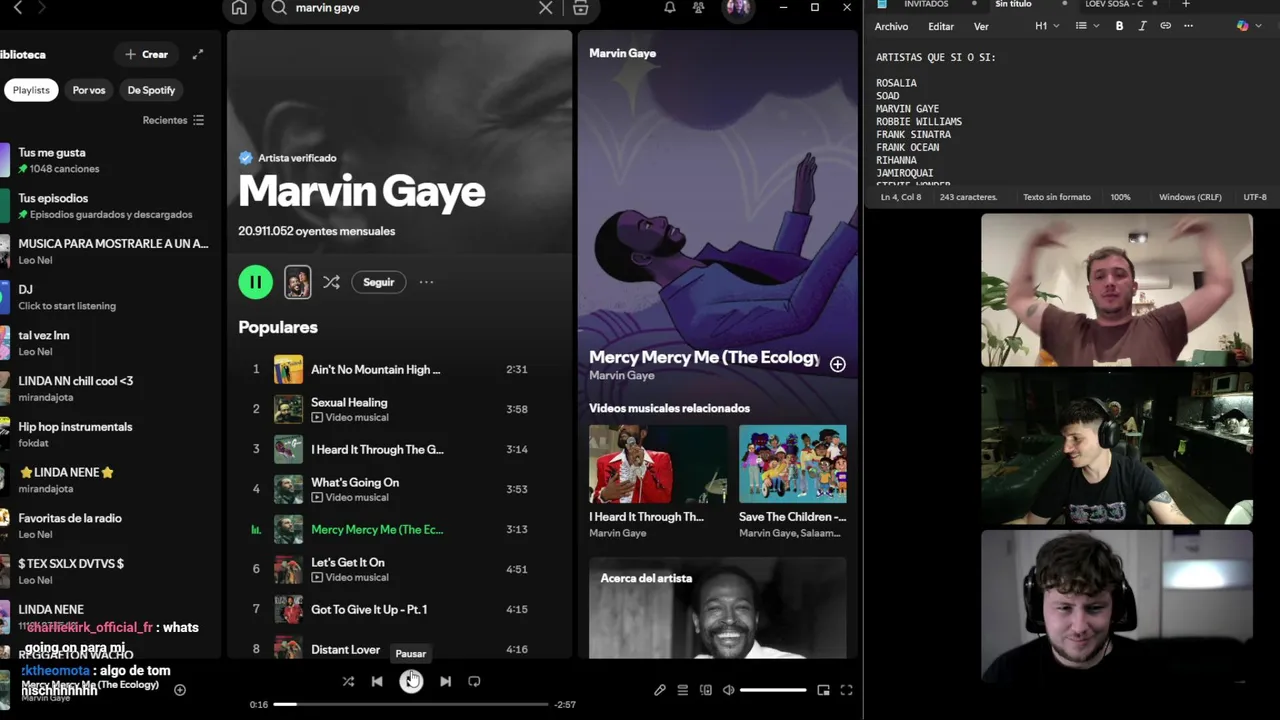Open 'Save The Children' video thumbnail
Image resolution: width=1280 pixels, height=720 pixels.
click(792, 464)
